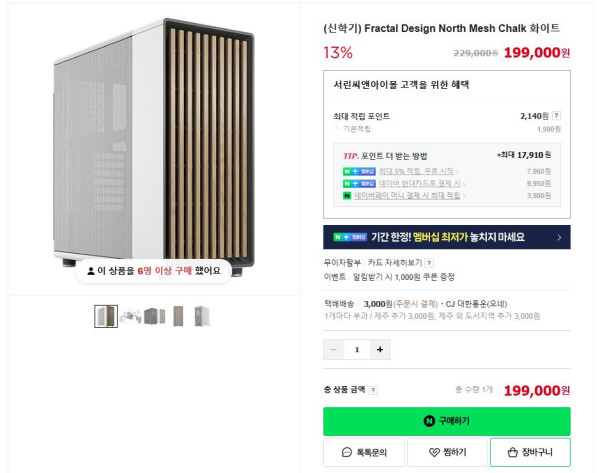
Task: Click the help icon beside 총 상품 금액
Action: tap(373, 390)
